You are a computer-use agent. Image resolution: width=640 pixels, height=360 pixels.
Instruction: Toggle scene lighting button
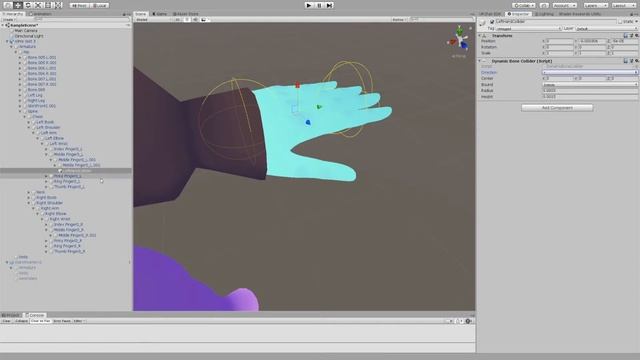(x=187, y=20)
